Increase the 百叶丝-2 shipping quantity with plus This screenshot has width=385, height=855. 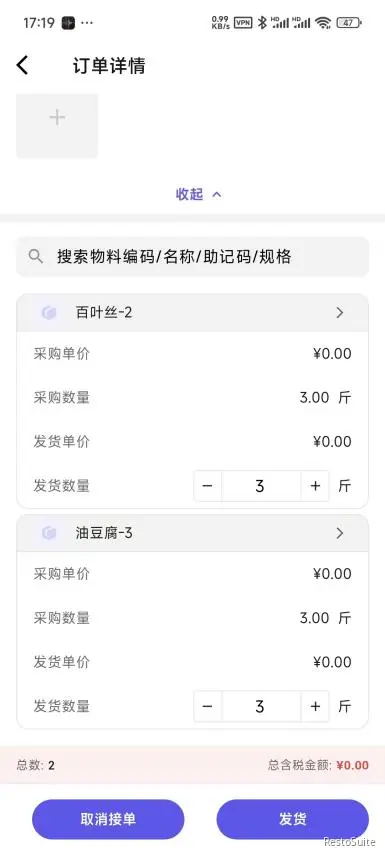(x=315, y=486)
